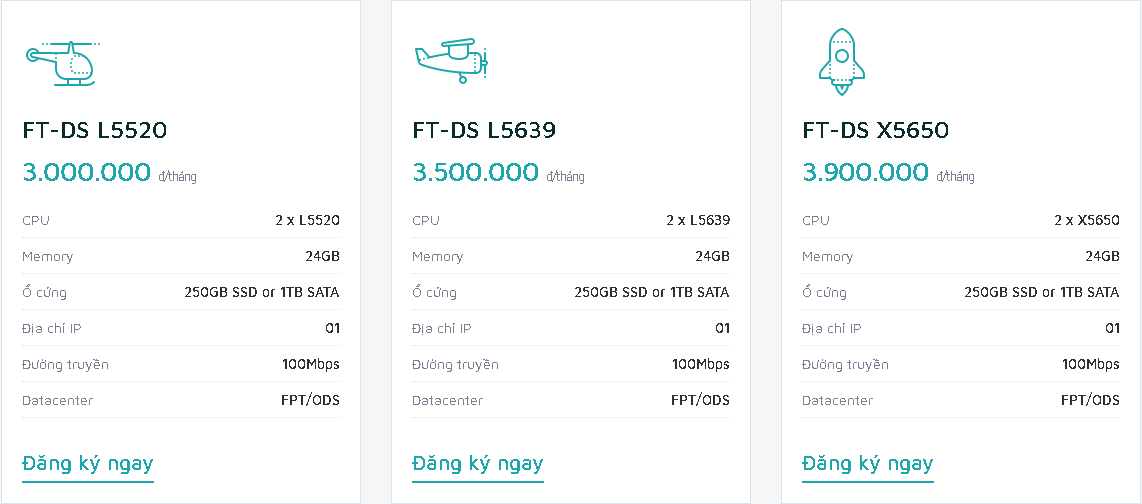Viewport: 1142px width, 504px height.
Task: Click the airplane icon on the FT-DS L5639 card
Action: point(450,61)
